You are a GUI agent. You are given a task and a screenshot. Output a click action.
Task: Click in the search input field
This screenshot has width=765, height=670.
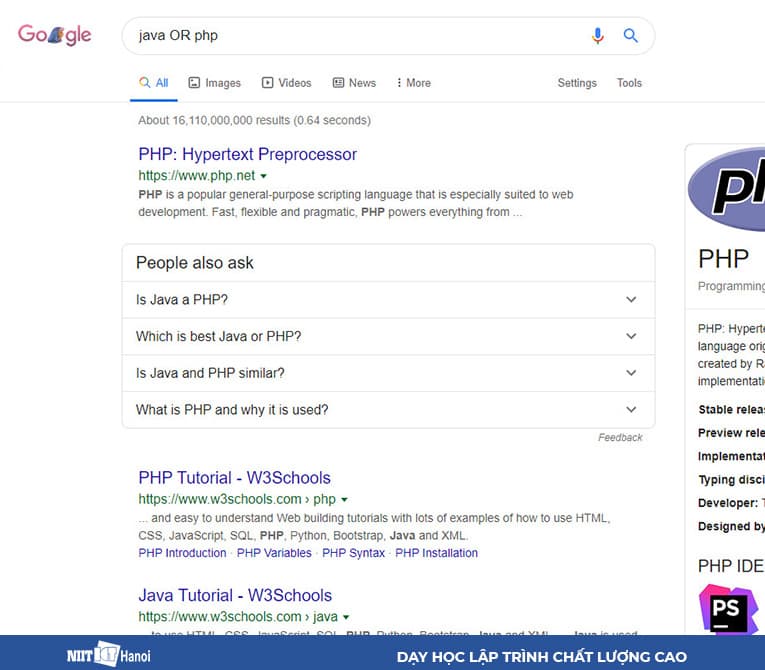click(x=350, y=36)
